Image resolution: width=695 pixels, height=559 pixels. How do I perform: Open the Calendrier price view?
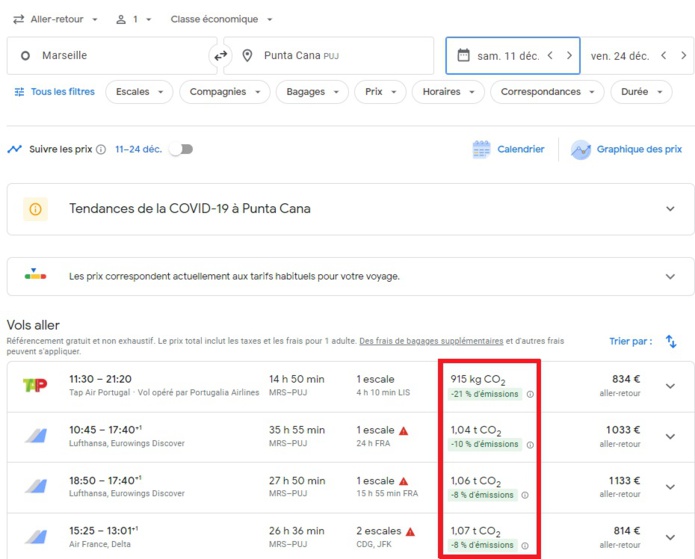click(508, 149)
